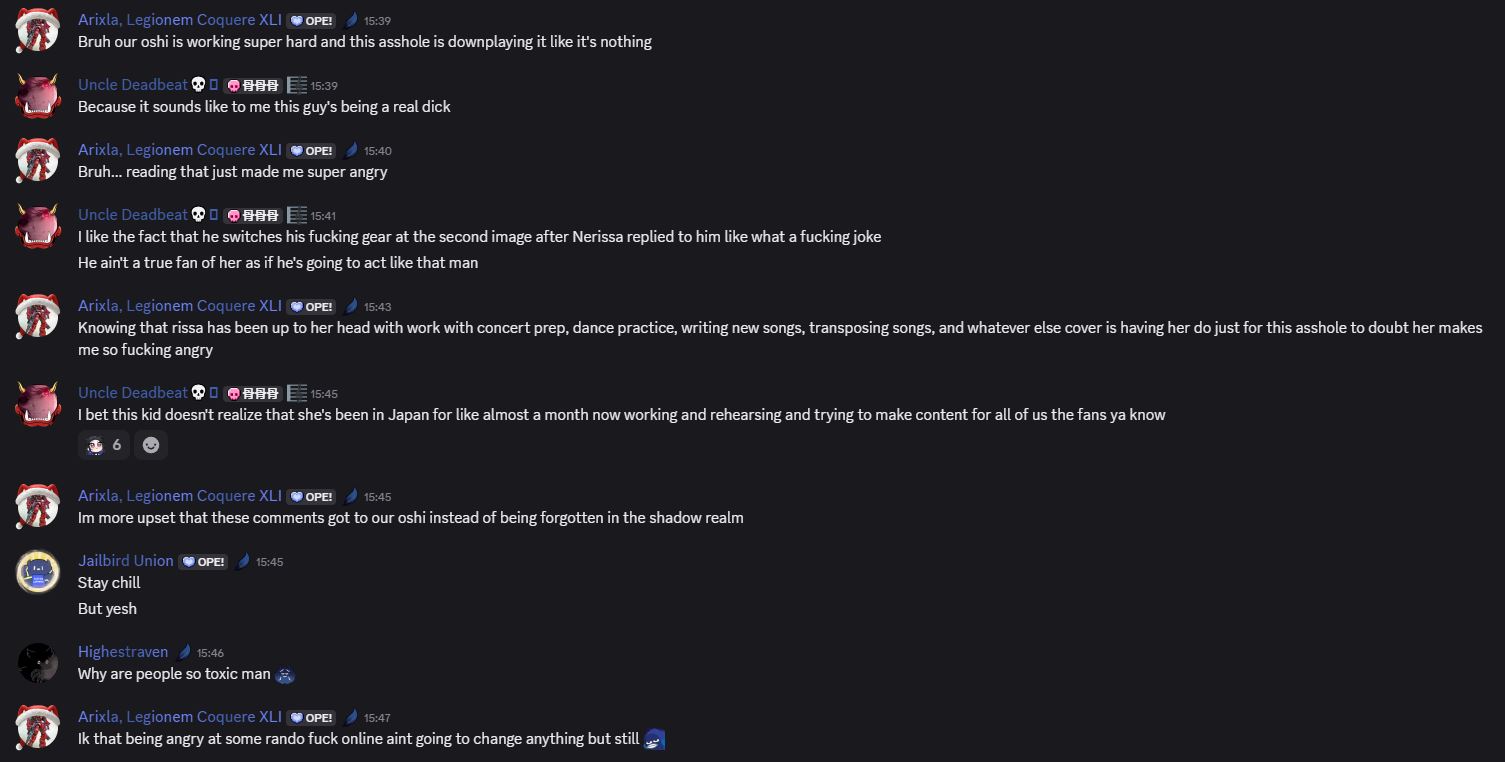
Task: Click the emoji reaction showing count 6
Action: click(x=104, y=445)
